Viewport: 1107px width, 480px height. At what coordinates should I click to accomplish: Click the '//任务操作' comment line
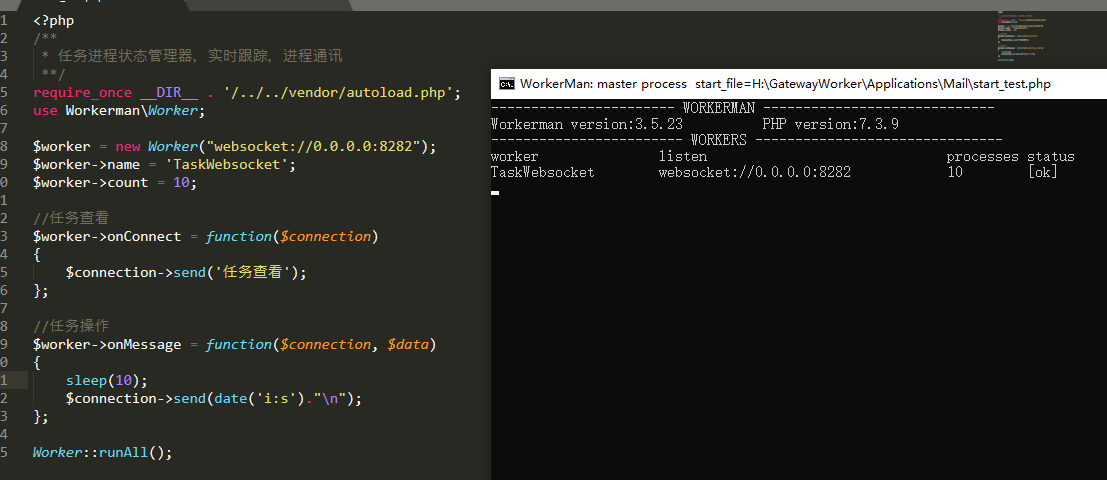click(71, 326)
